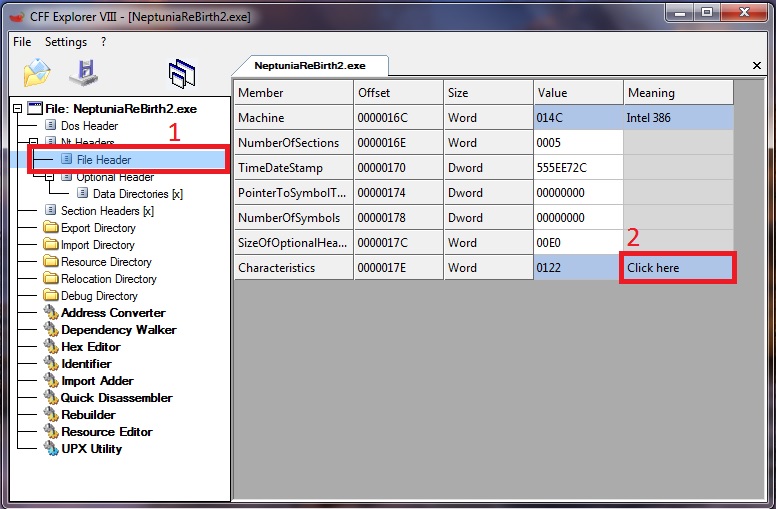The height and width of the screenshot is (509, 776).
Task: Edit SizeOfOptionalHeader value 00E0
Action: click(x=579, y=243)
